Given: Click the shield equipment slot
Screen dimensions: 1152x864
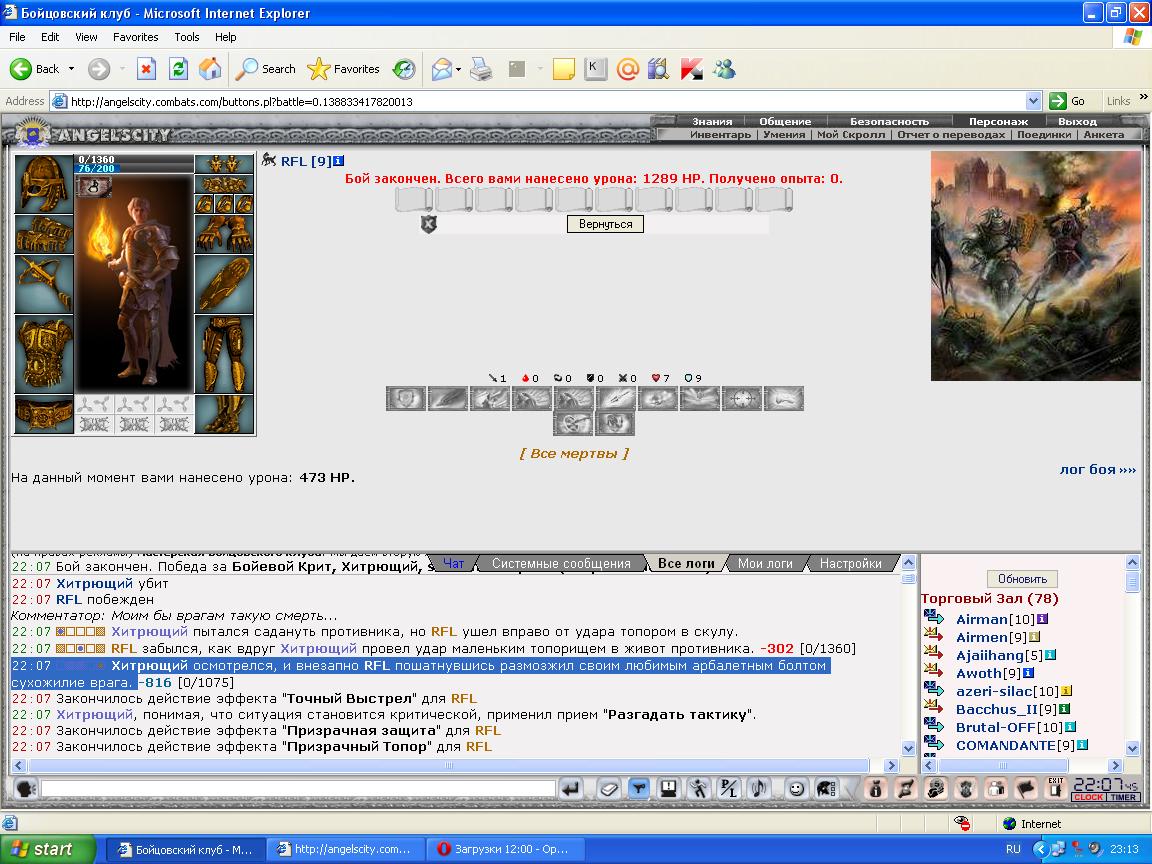Looking at the screenshot, I should (224, 284).
